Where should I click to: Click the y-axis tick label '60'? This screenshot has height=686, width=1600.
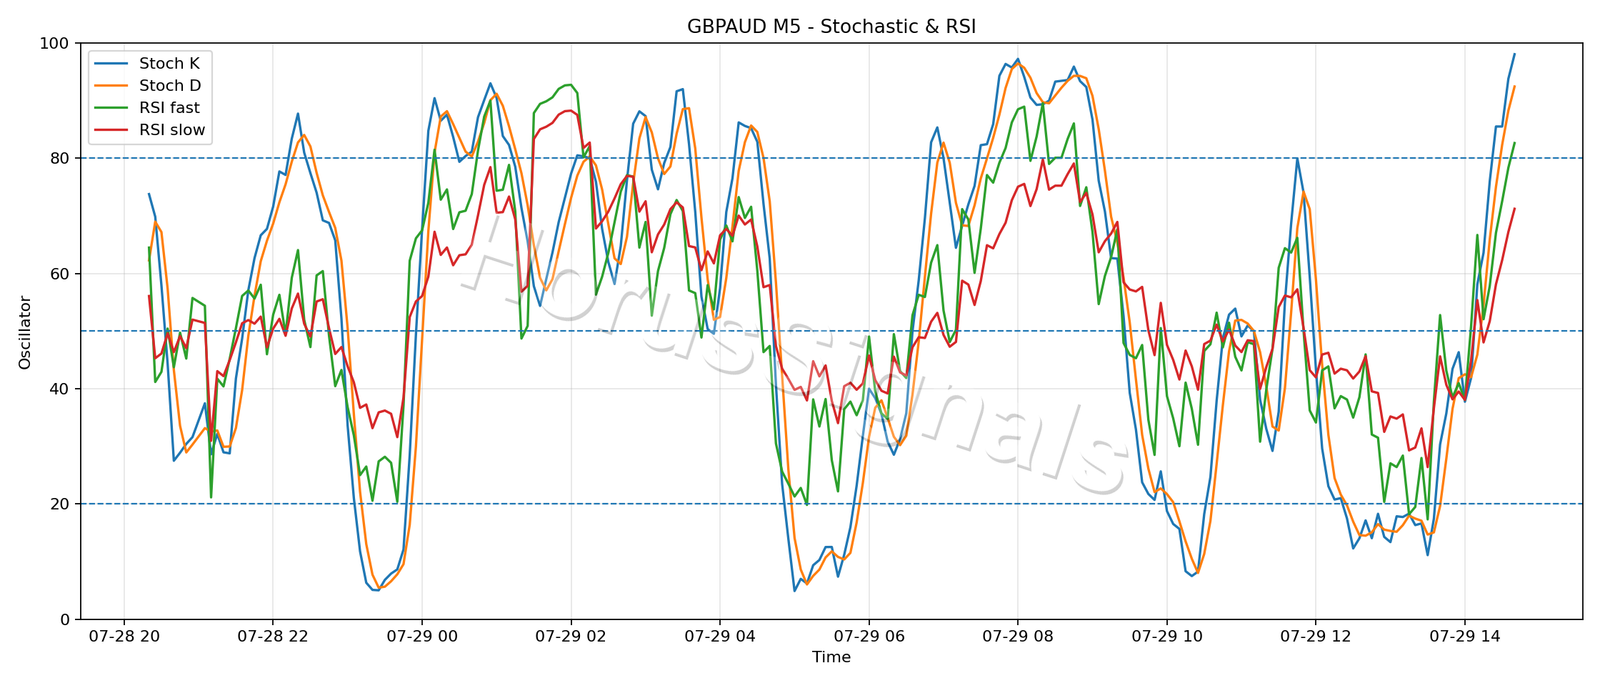point(59,274)
